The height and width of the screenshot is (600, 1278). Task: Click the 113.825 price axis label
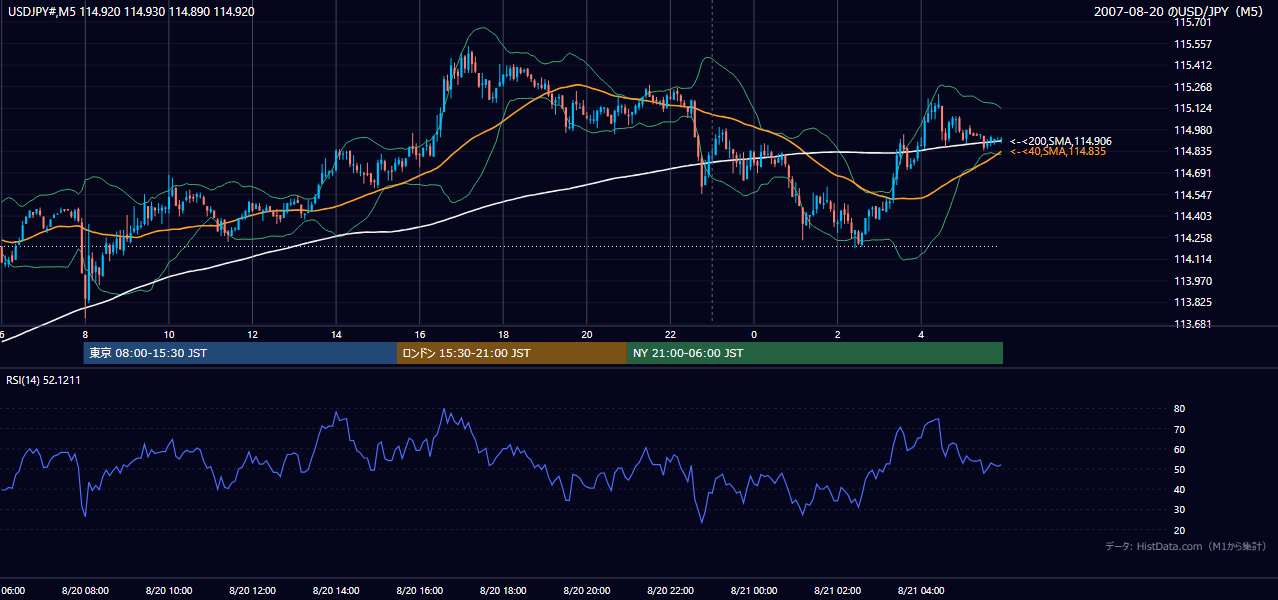coord(1192,302)
